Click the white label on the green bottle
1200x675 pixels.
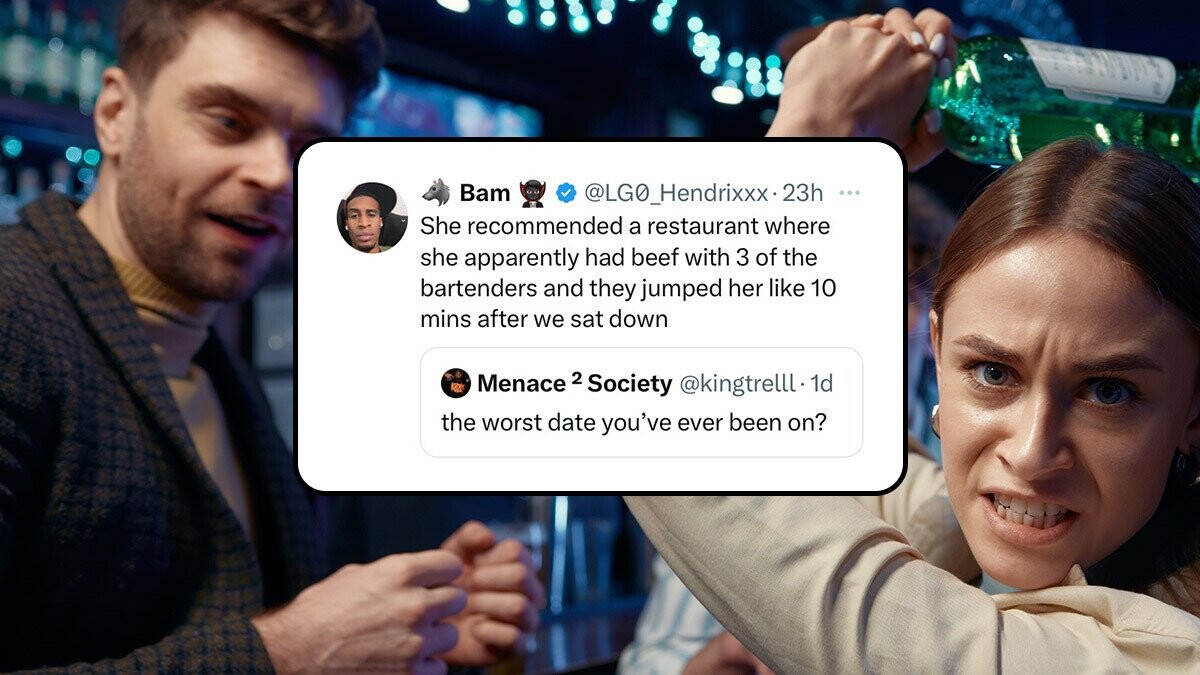[x=1100, y=70]
